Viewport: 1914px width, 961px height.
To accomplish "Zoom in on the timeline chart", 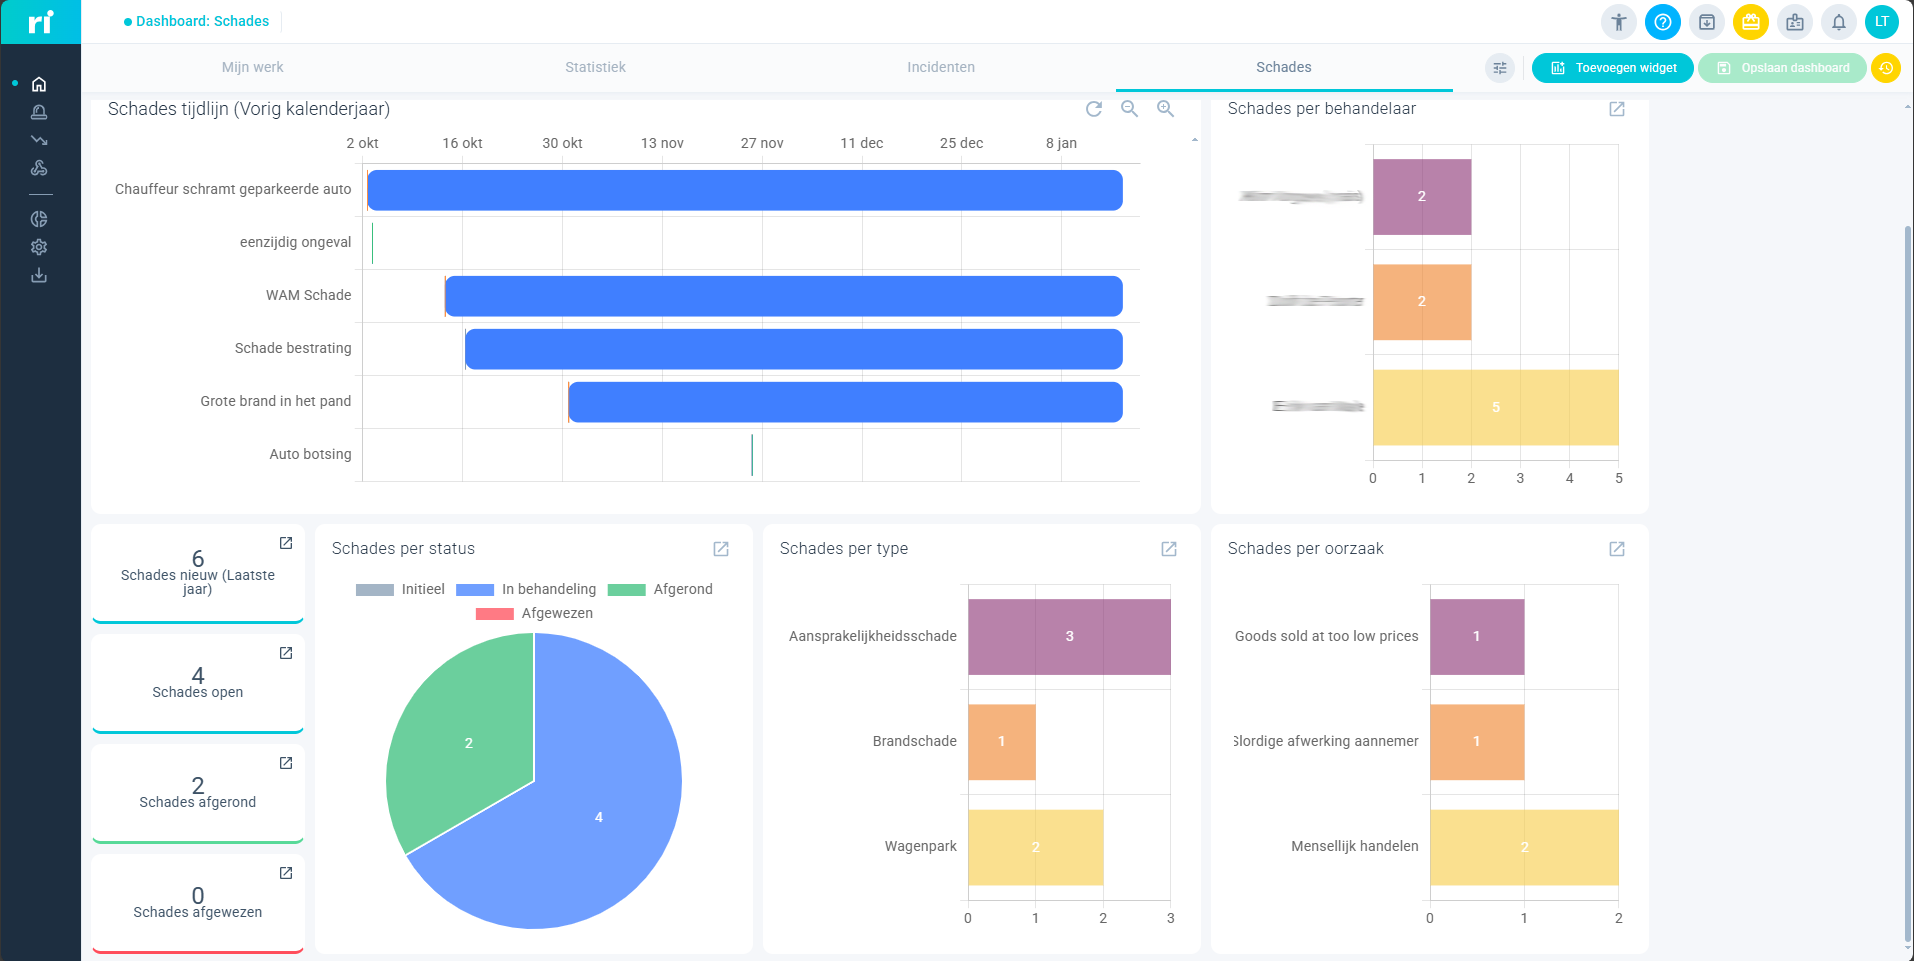I will [1165, 109].
